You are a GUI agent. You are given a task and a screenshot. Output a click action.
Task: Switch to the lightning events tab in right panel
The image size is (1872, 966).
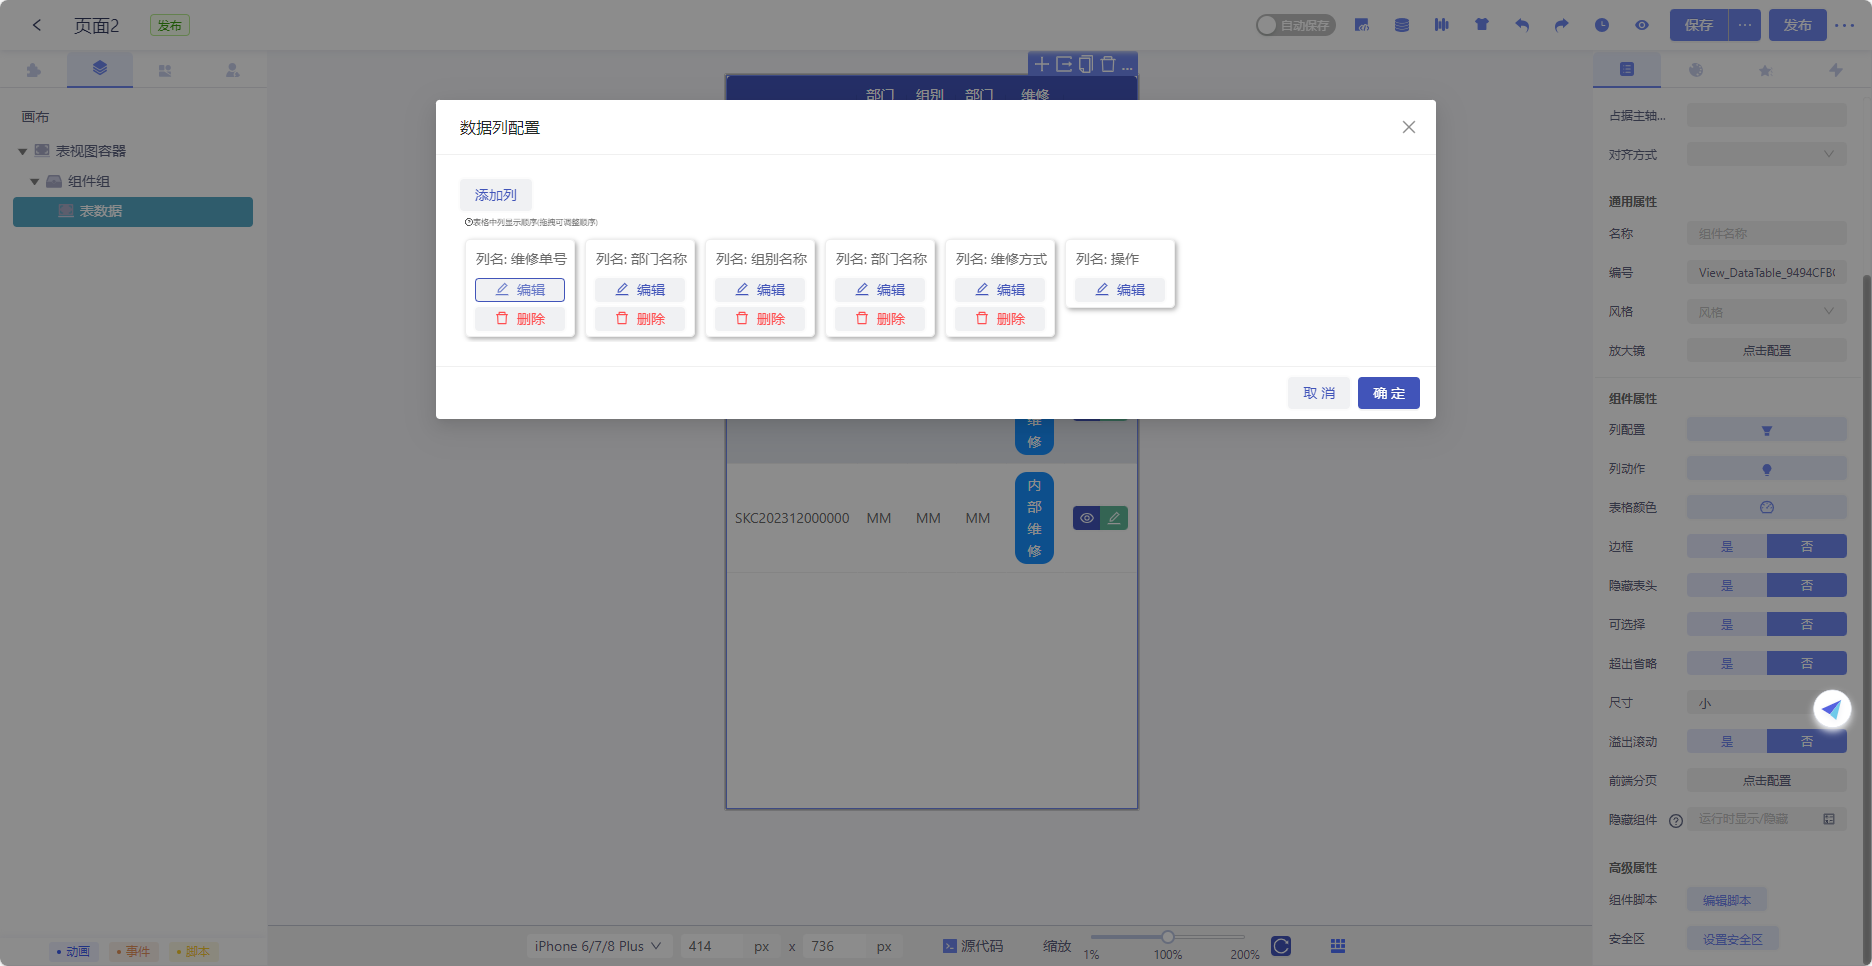pyautogui.click(x=1836, y=70)
